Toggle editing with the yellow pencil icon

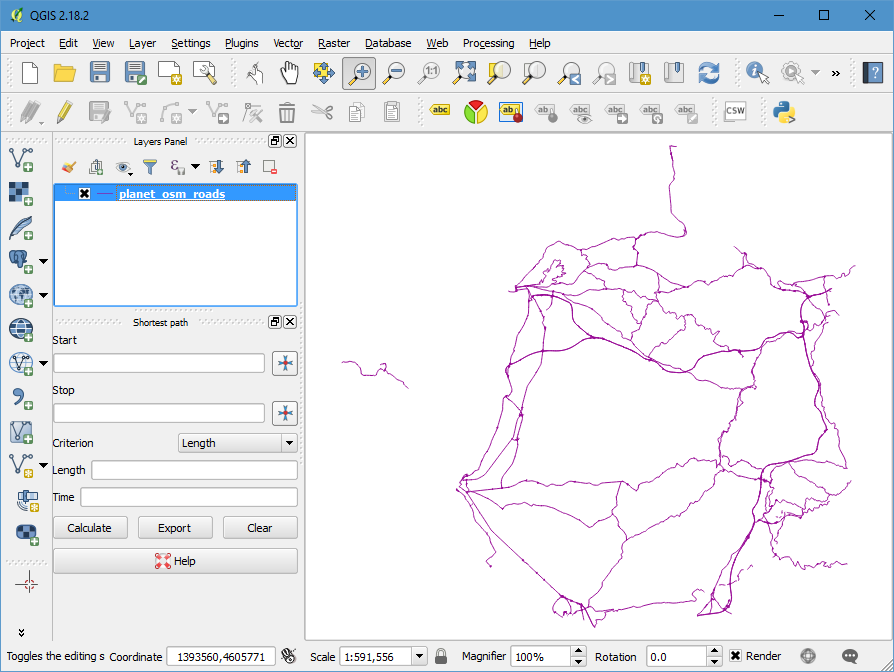pos(64,112)
